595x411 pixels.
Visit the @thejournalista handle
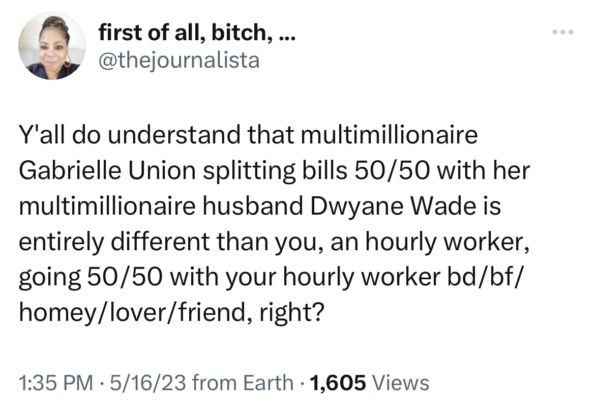click(179, 61)
